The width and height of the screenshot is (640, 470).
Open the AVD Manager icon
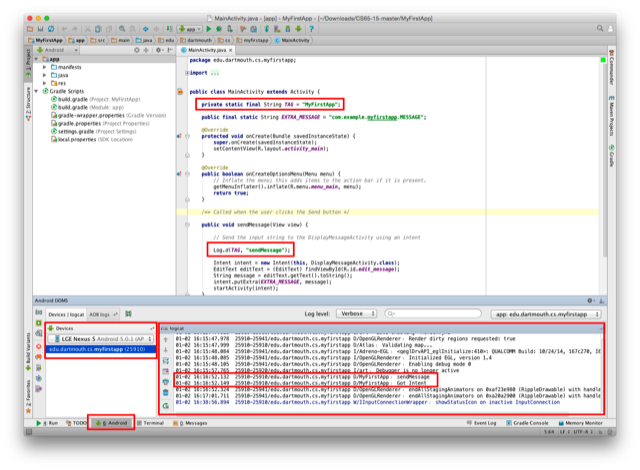click(x=277, y=29)
